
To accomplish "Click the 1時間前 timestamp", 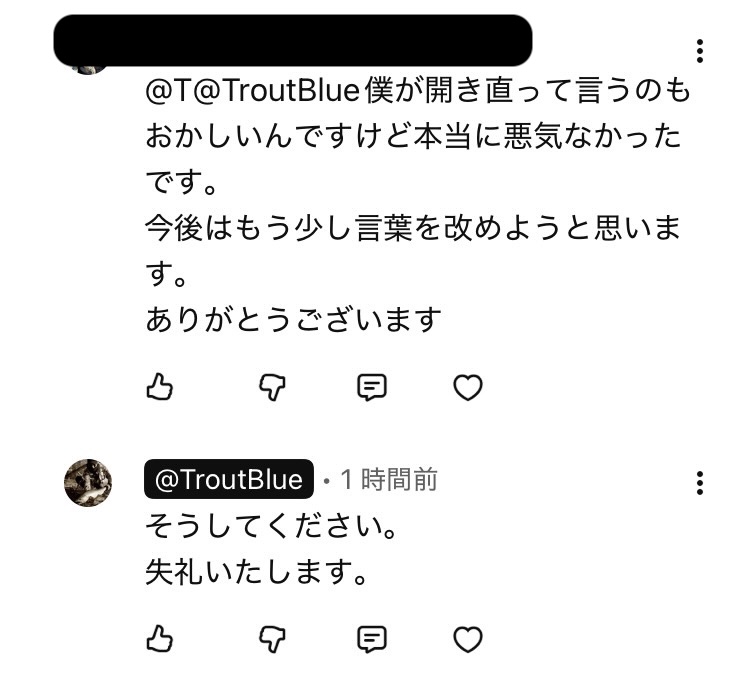I will [388, 480].
